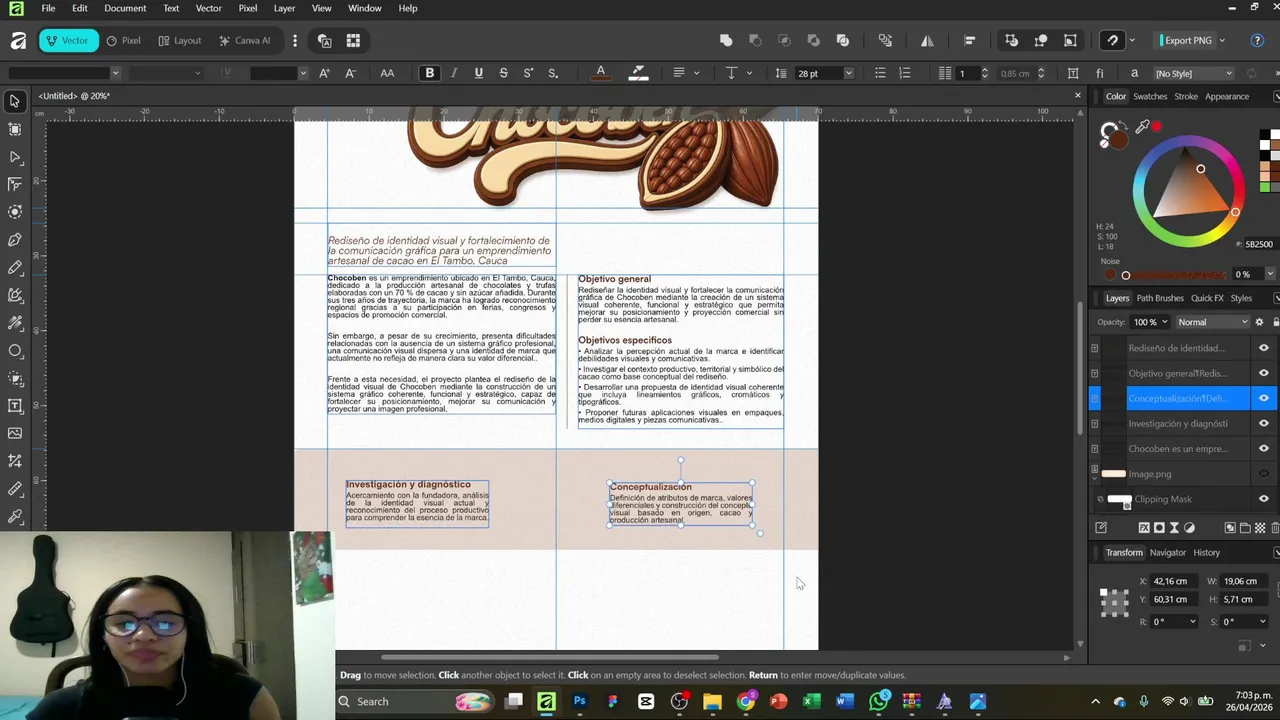Viewport: 1280px width, 720px height.
Task: Hide the Clipping Mask layer
Action: point(1263,499)
